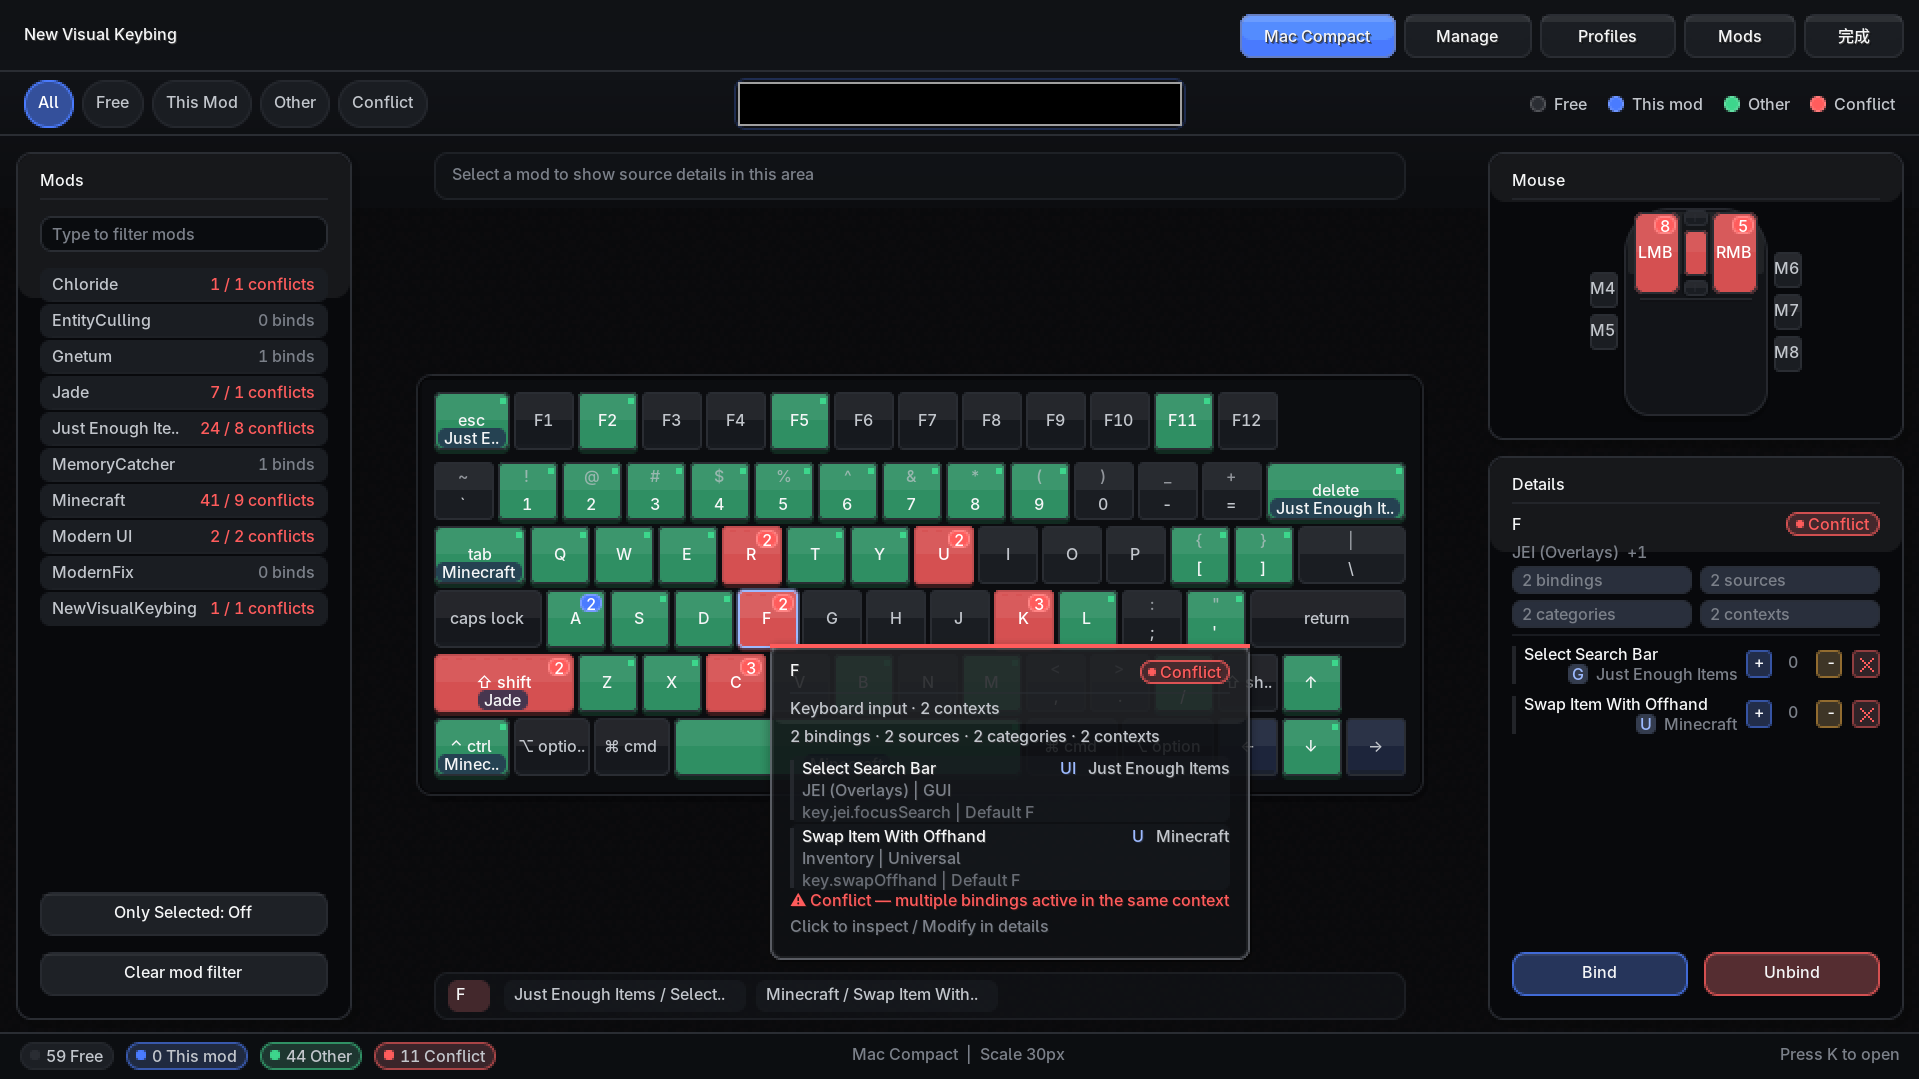
Task: Toggle the 59 Free status chip
Action: click(67, 1056)
